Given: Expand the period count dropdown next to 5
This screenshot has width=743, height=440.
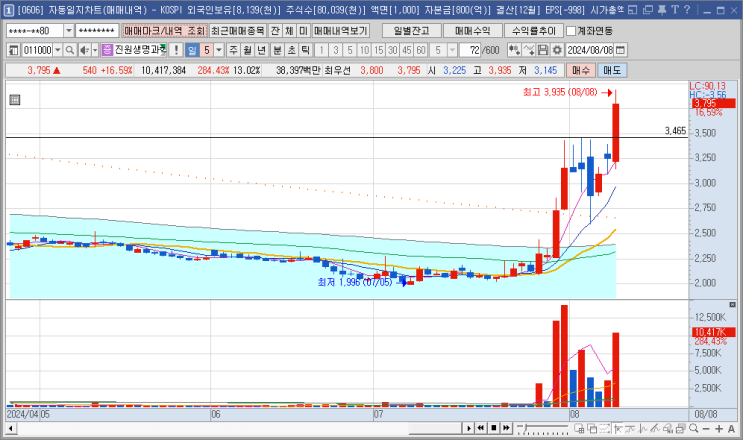Looking at the screenshot, I should coord(219,50).
